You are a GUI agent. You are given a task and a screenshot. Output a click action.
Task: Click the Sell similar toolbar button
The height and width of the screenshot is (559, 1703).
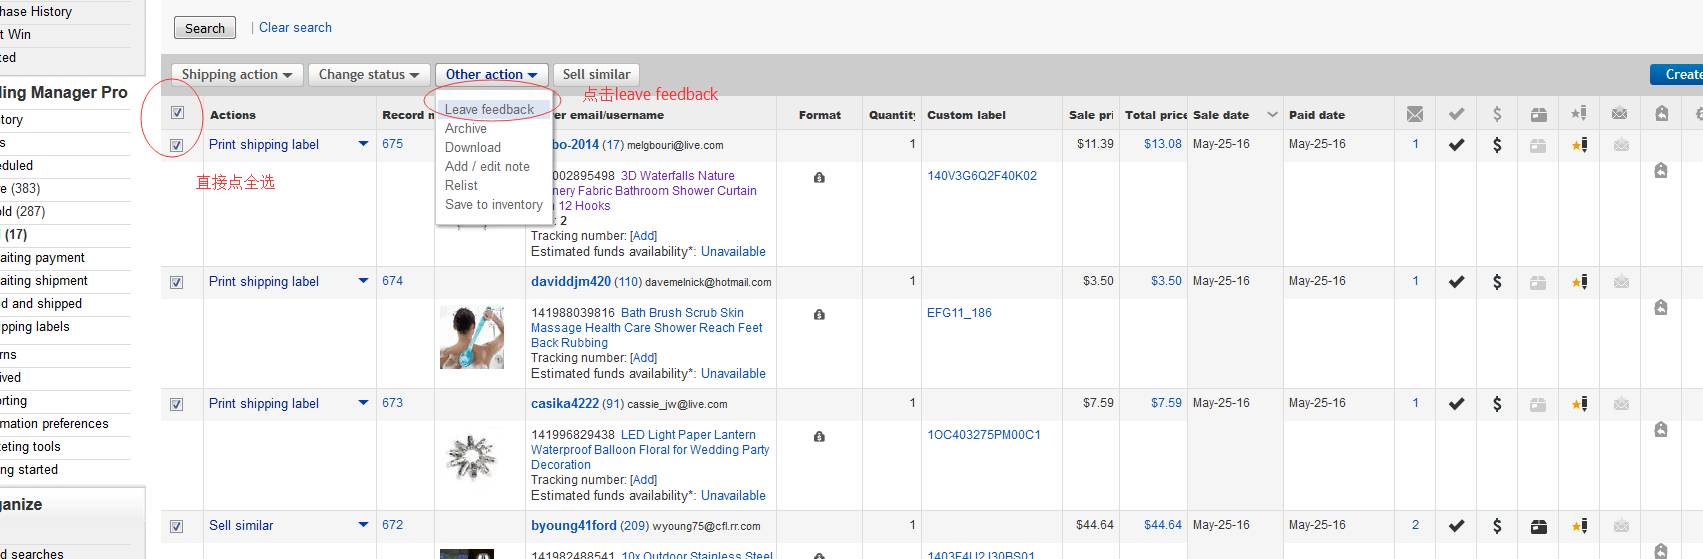596,74
